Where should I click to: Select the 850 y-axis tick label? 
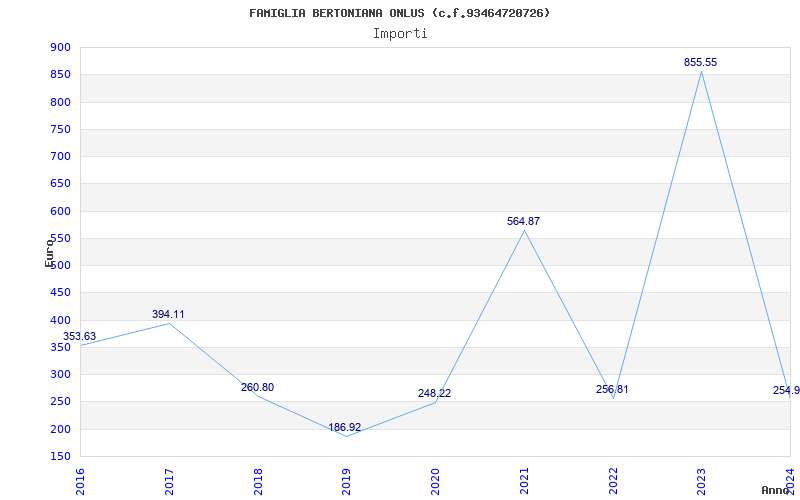click(60, 74)
